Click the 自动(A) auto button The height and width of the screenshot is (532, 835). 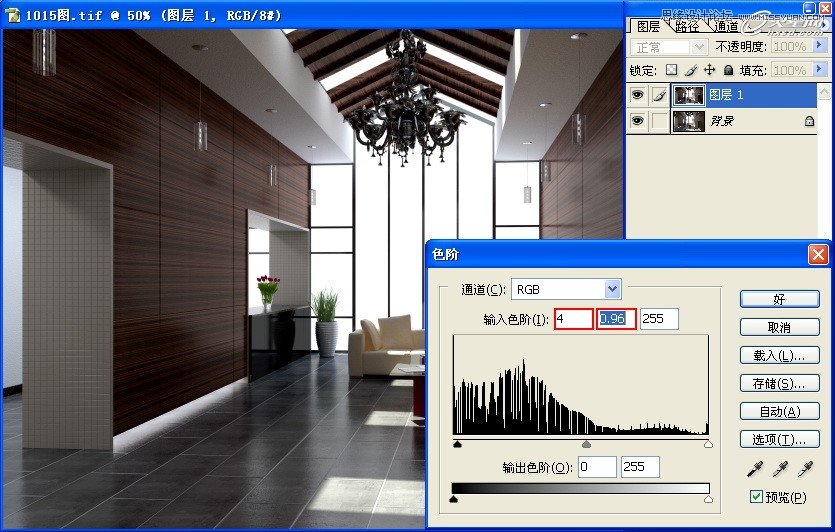point(780,412)
